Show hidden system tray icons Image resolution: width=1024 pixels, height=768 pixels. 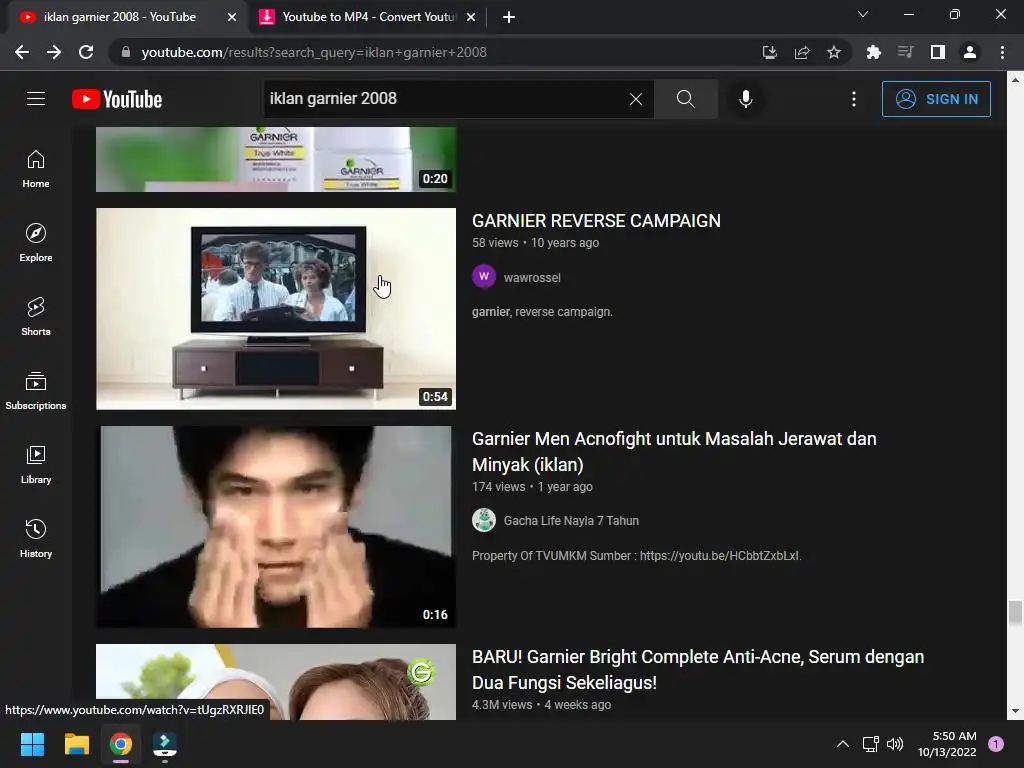pos(843,744)
